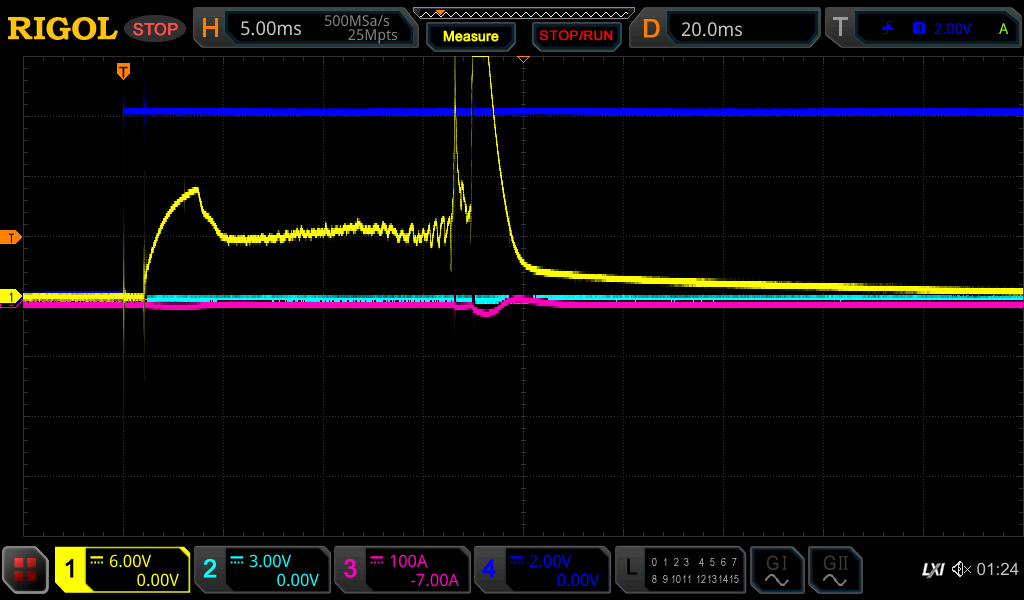Viewport: 1024px width, 600px height.
Task: Open the Measure menu
Action: pos(471,36)
